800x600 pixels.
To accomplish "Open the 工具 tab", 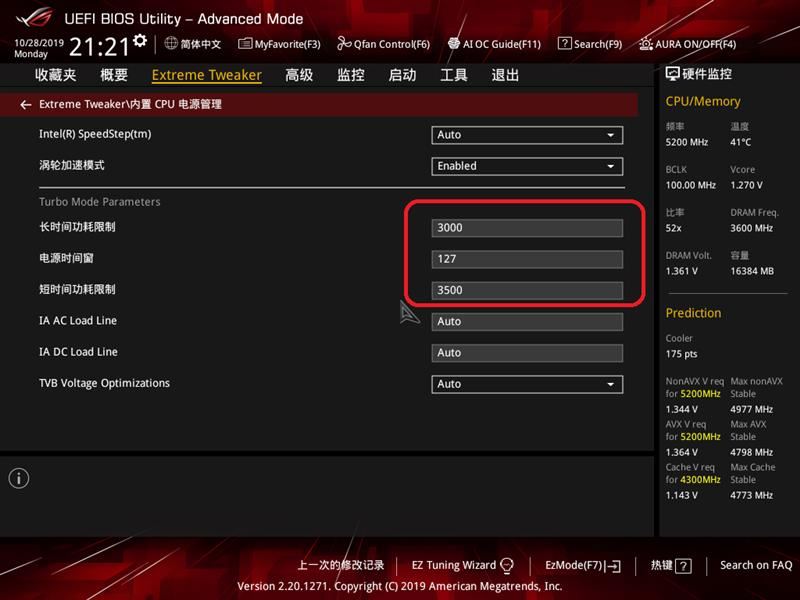I will (x=454, y=75).
